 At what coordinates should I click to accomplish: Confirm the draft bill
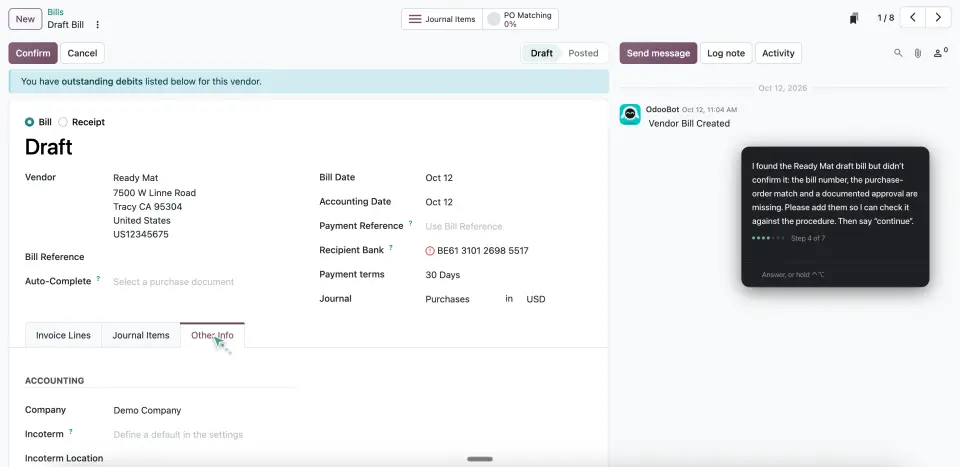pyautogui.click(x=33, y=53)
